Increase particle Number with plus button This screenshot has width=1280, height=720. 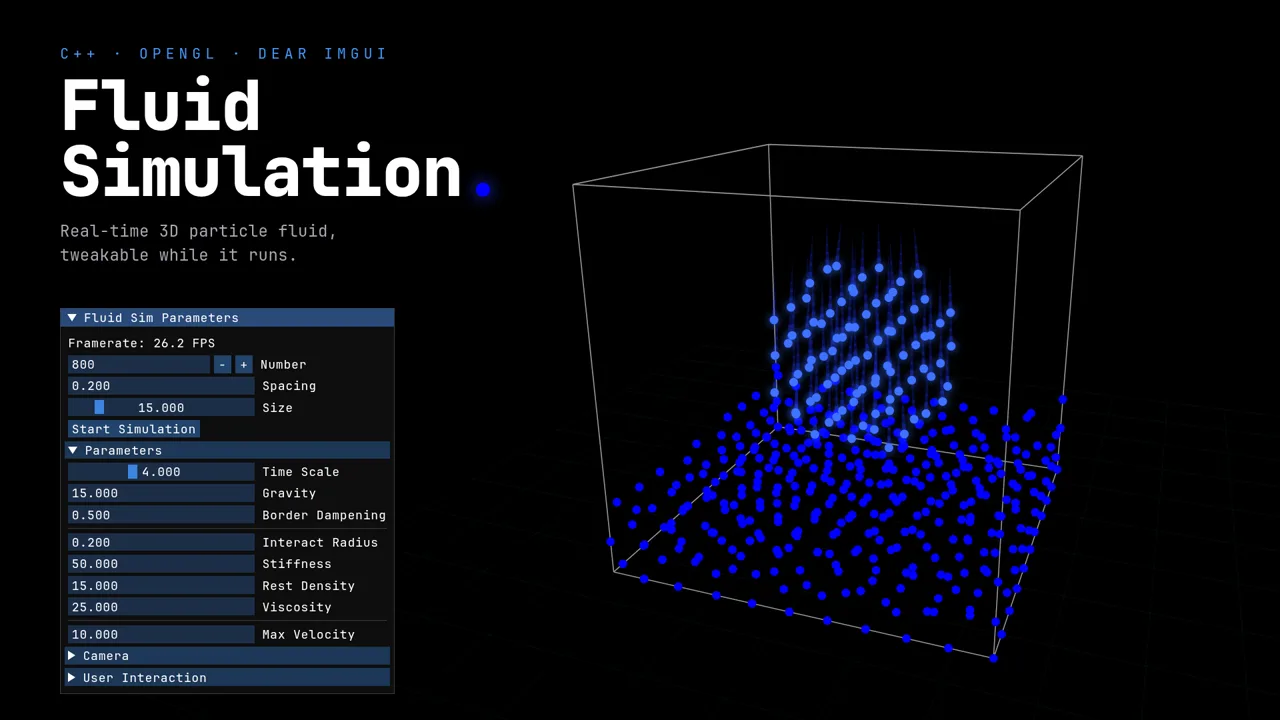[x=243, y=365]
